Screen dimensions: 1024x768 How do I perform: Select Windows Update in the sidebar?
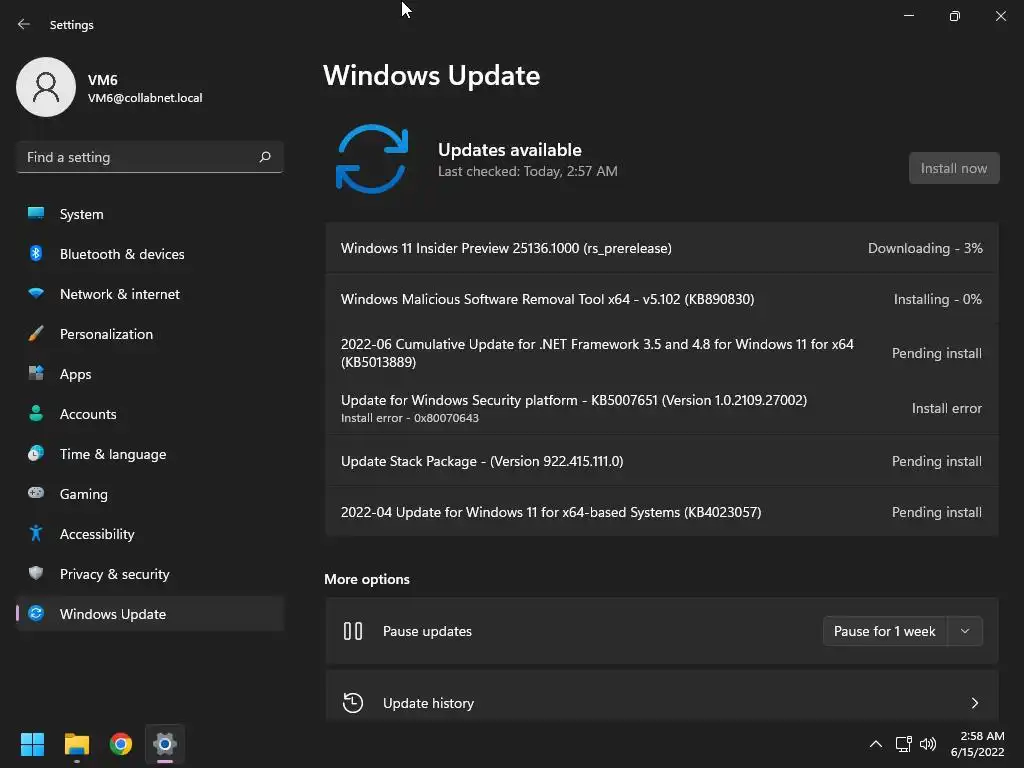[150, 614]
